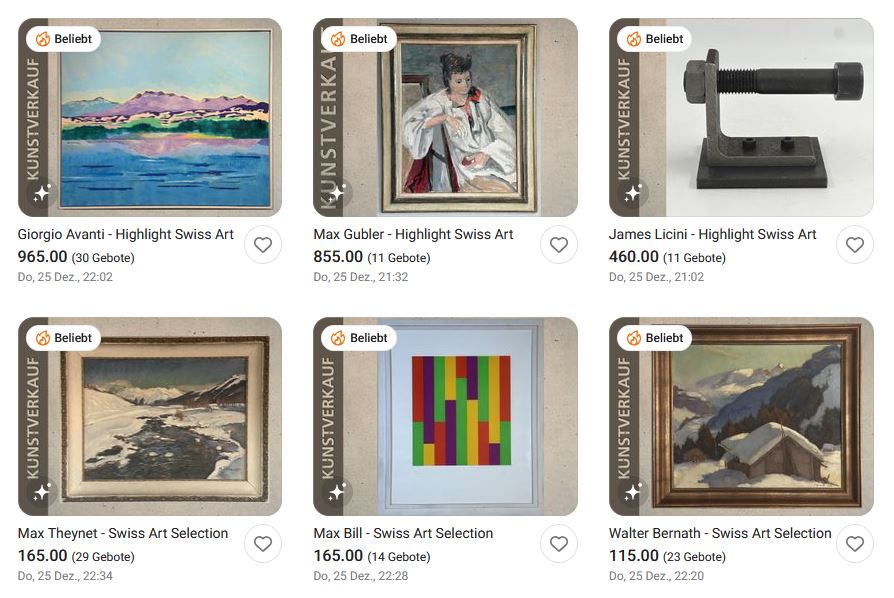
Task: Save Max Bill listing using heart icon
Action: pyautogui.click(x=559, y=544)
